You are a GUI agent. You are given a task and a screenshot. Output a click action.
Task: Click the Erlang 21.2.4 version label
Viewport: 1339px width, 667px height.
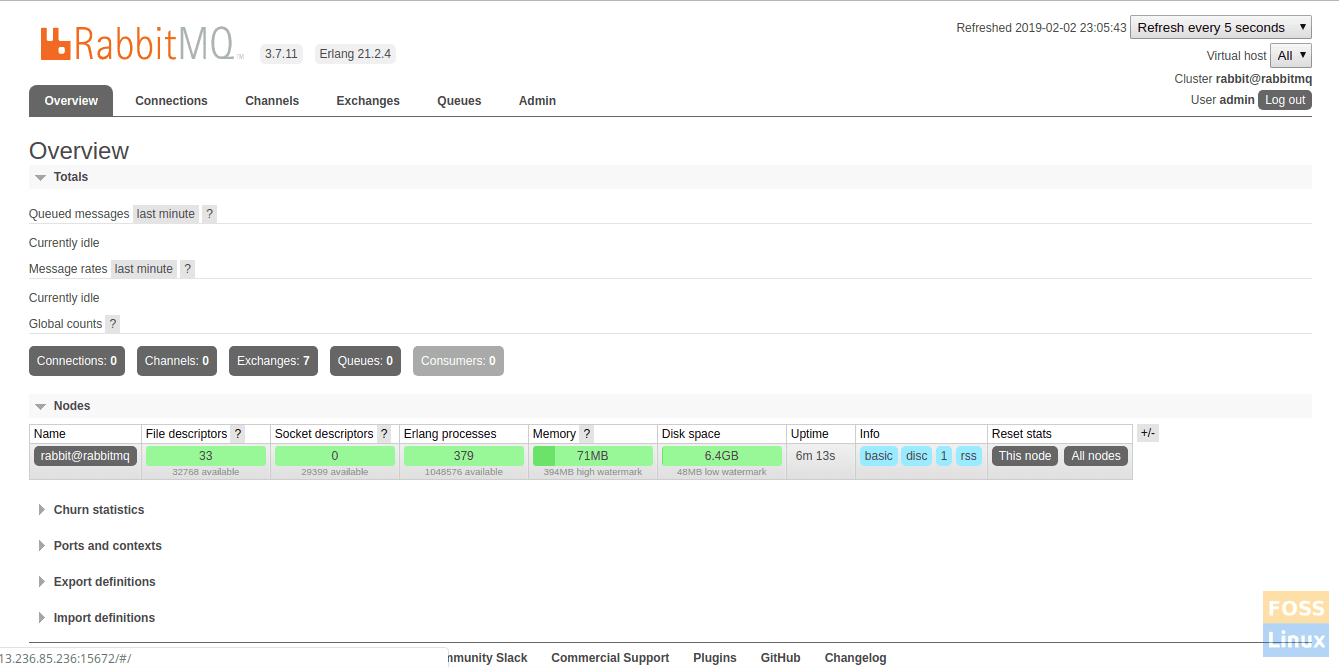pyautogui.click(x=355, y=54)
